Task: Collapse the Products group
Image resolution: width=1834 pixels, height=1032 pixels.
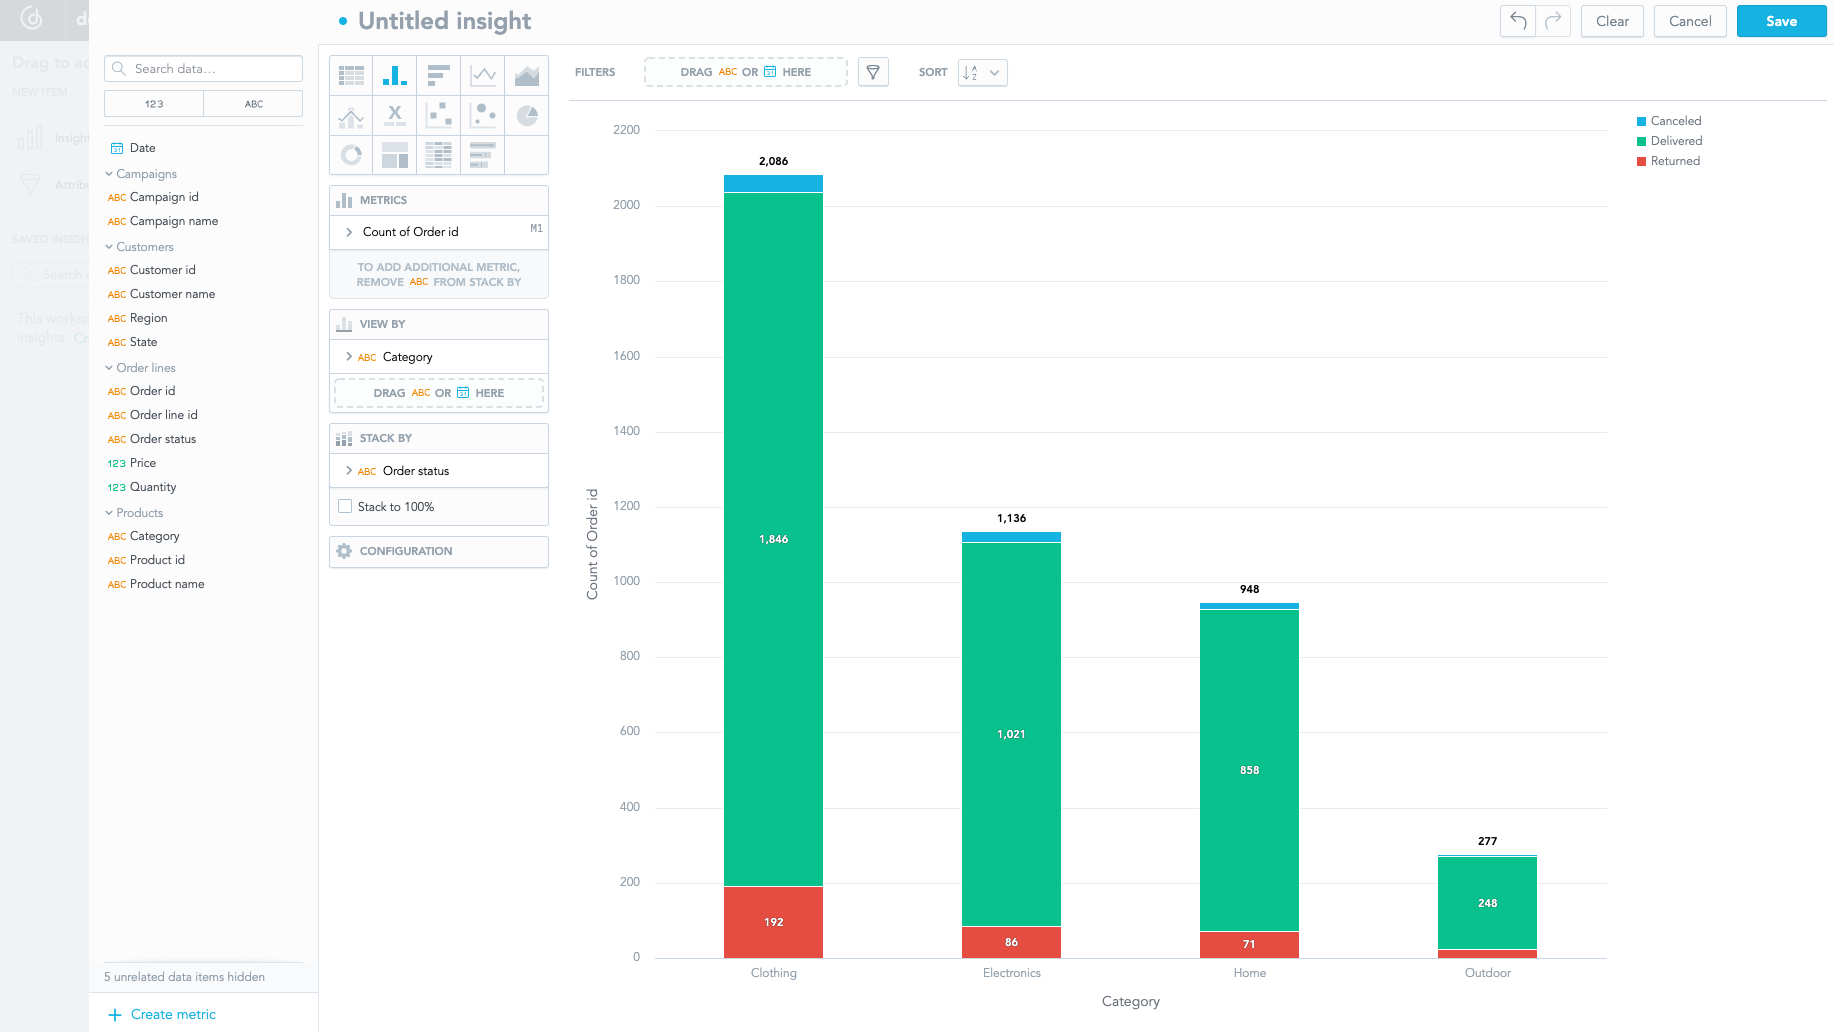Action: pos(134,513)
